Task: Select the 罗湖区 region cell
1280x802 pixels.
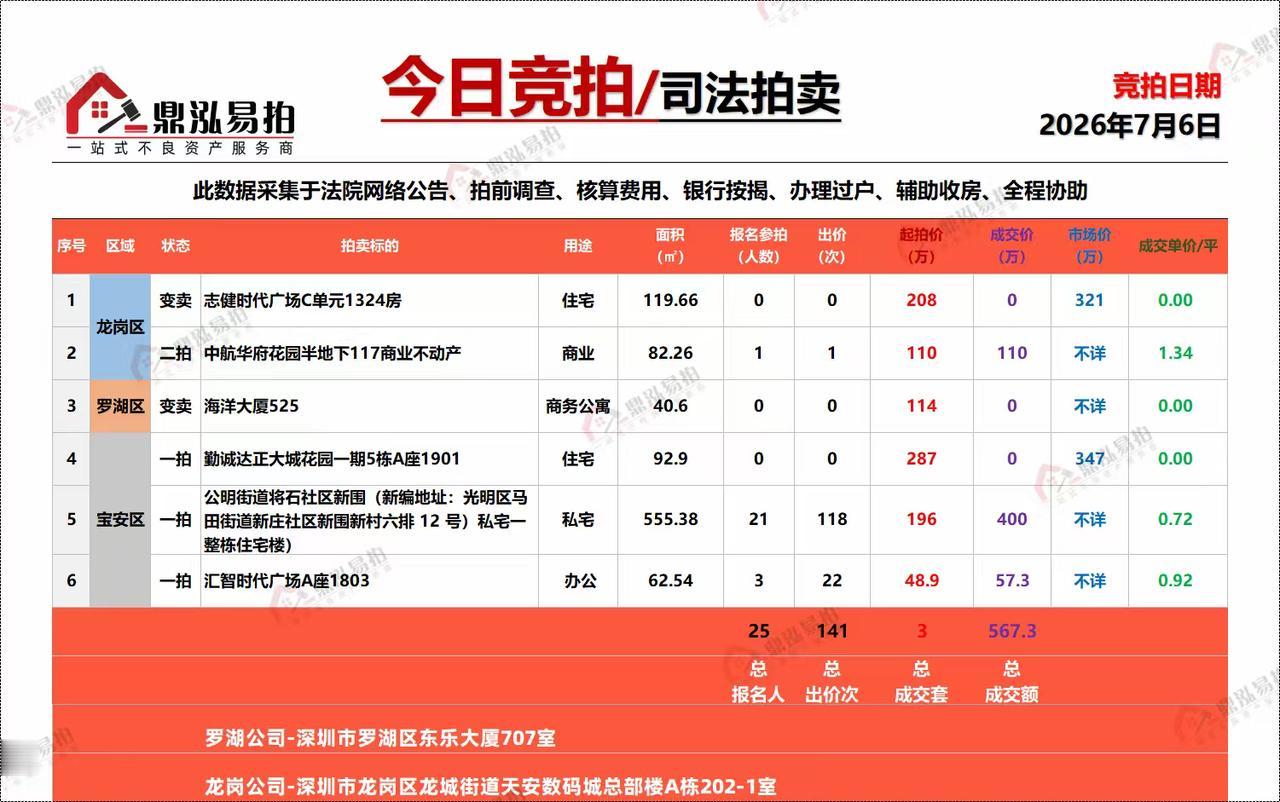Action: (120, 406)
